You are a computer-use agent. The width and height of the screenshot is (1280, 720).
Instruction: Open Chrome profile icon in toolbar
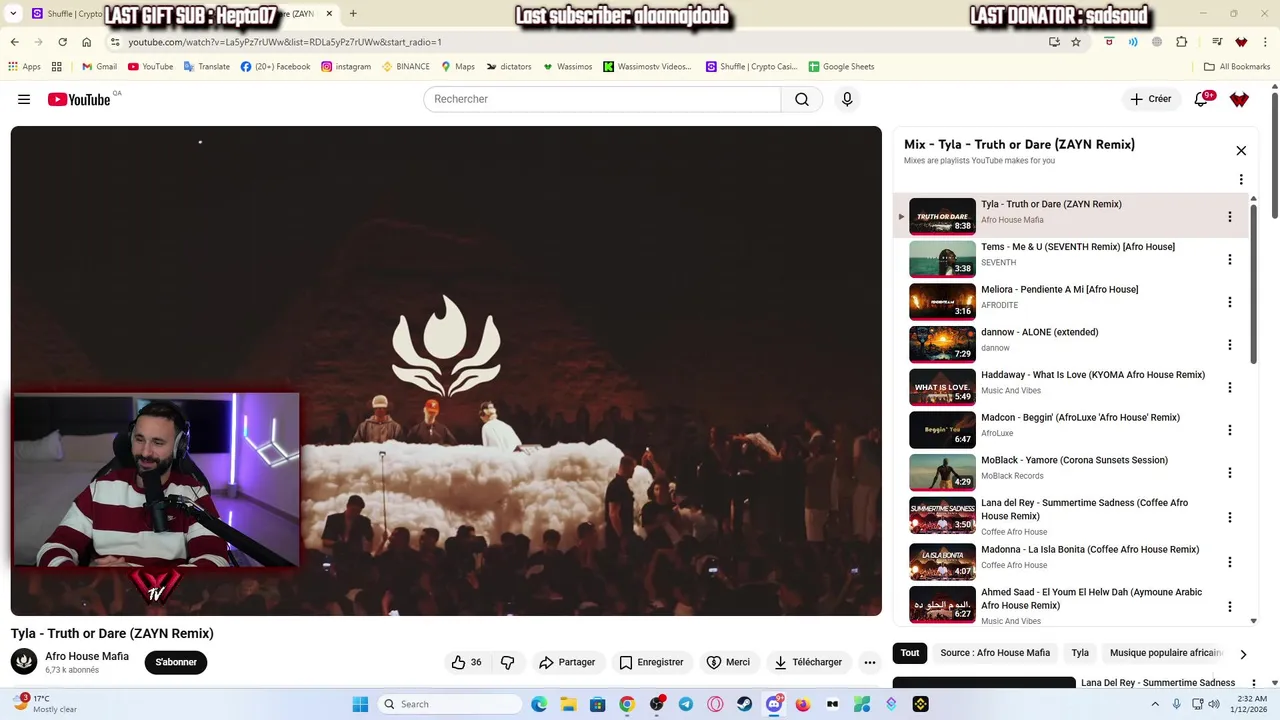(x=1241, y=42)
